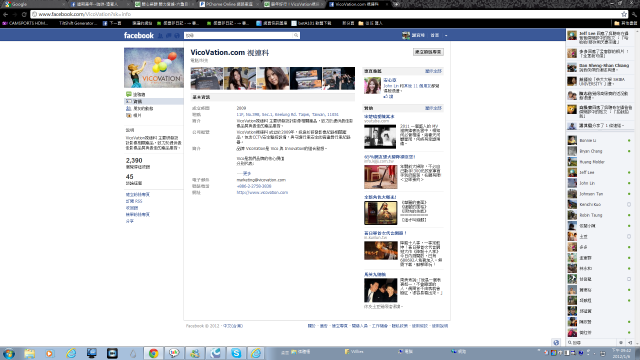Open account dropdown arrow in Facebook header
The image size is (640, 360).
(446, 36)
